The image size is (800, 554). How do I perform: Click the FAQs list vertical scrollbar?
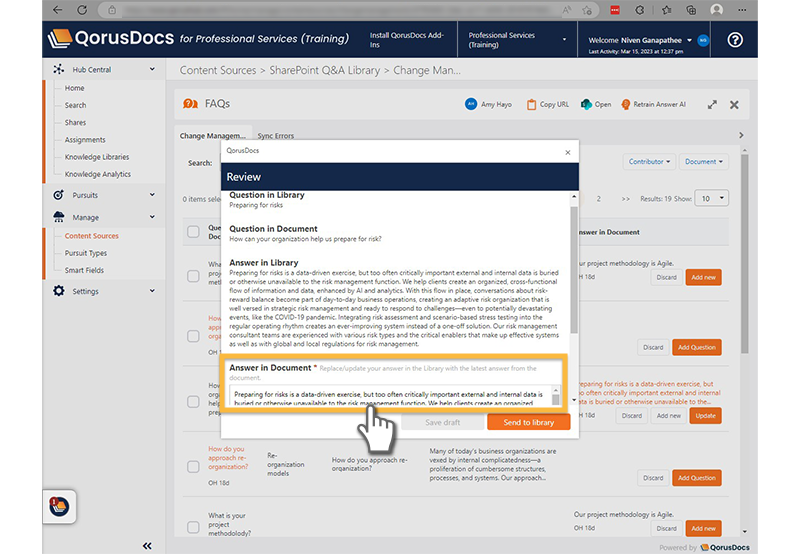[x=744, y=254]
